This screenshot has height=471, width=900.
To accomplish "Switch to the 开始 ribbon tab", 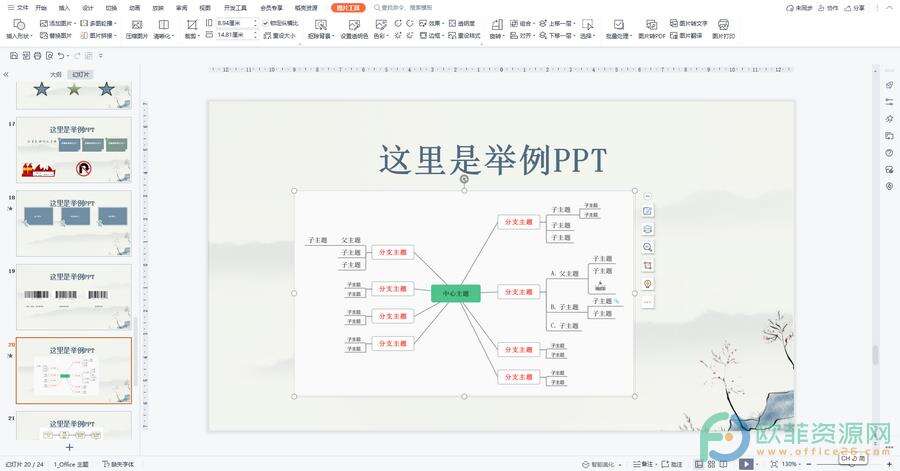I will [41, 8].
